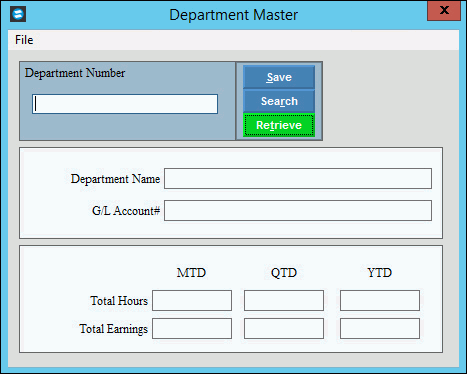Viewport: 467px width, 374px height.
Task: Select the MTD Total Hours field
Action: (192, 301)
